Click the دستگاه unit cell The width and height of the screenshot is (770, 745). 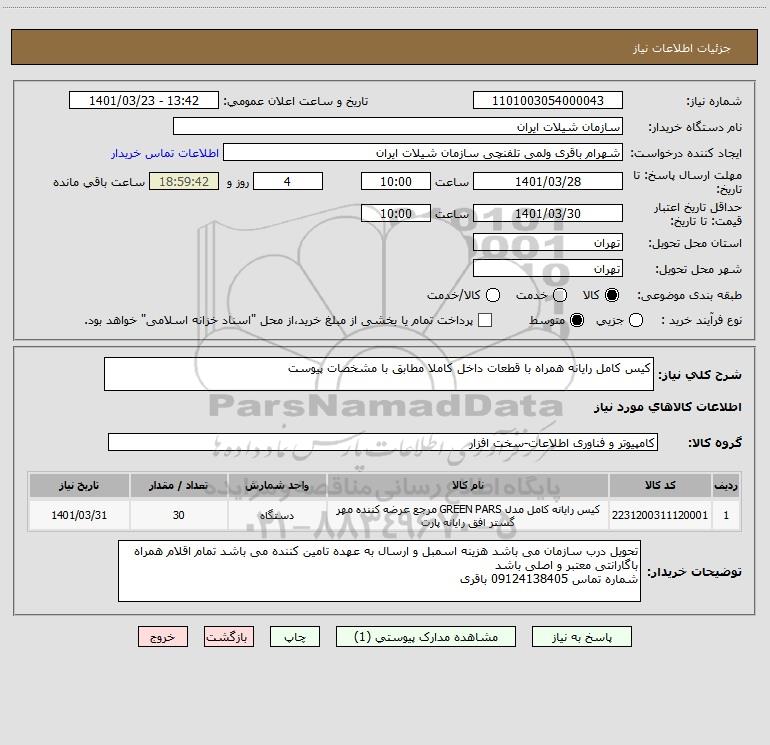276,515
